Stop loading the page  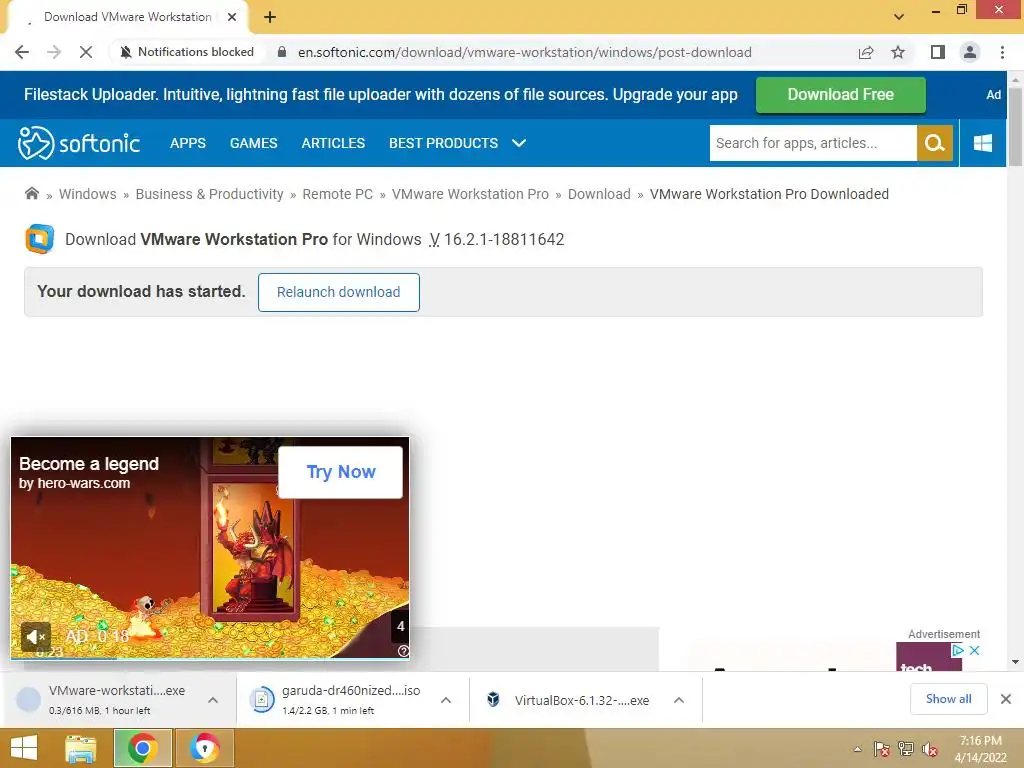coord(86,52)
